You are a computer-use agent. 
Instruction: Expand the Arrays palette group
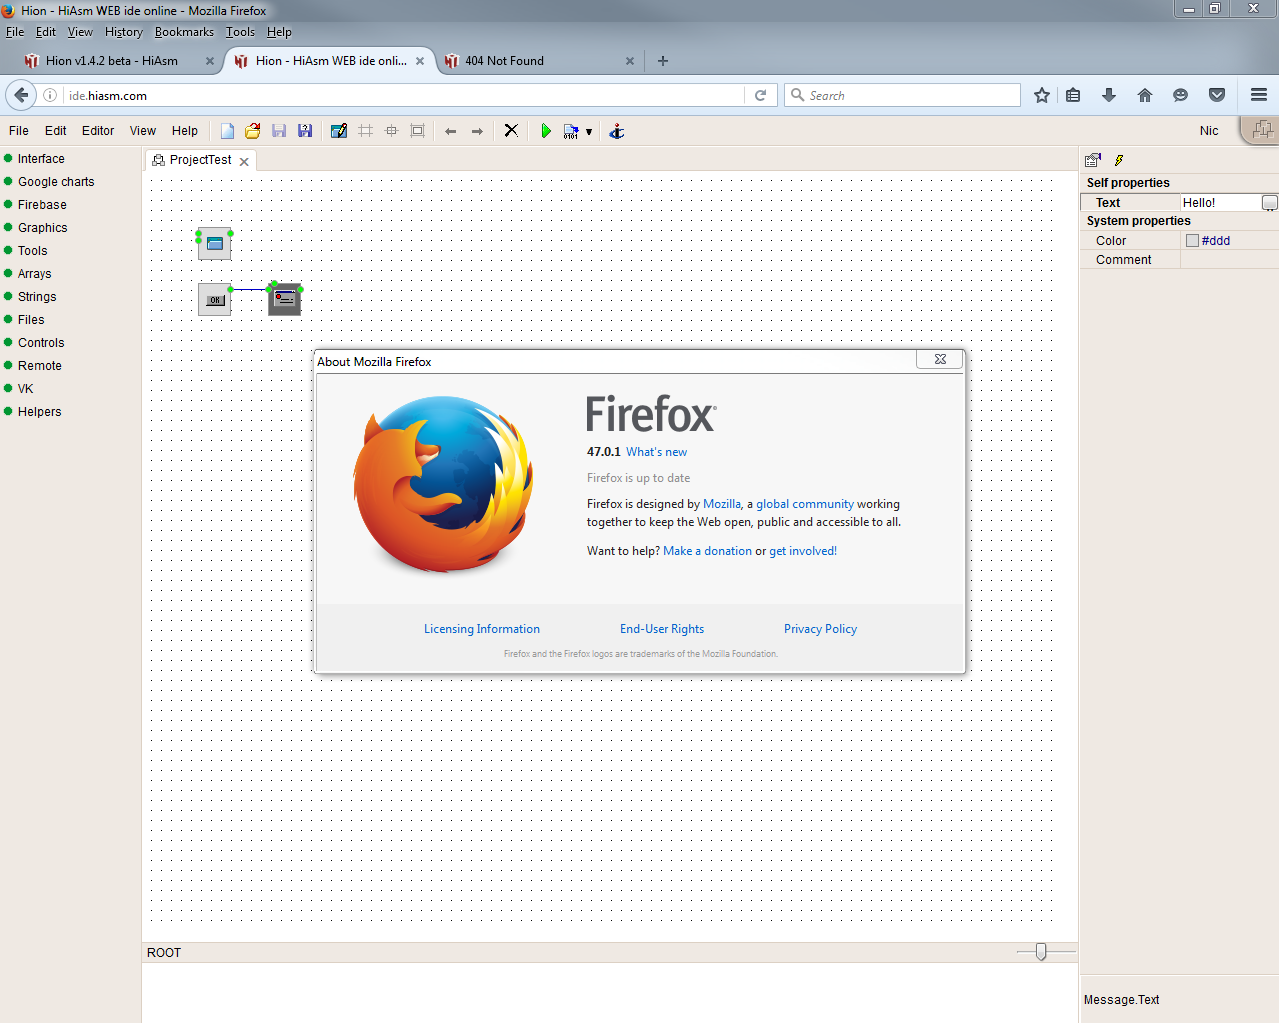tap(34, 274)
